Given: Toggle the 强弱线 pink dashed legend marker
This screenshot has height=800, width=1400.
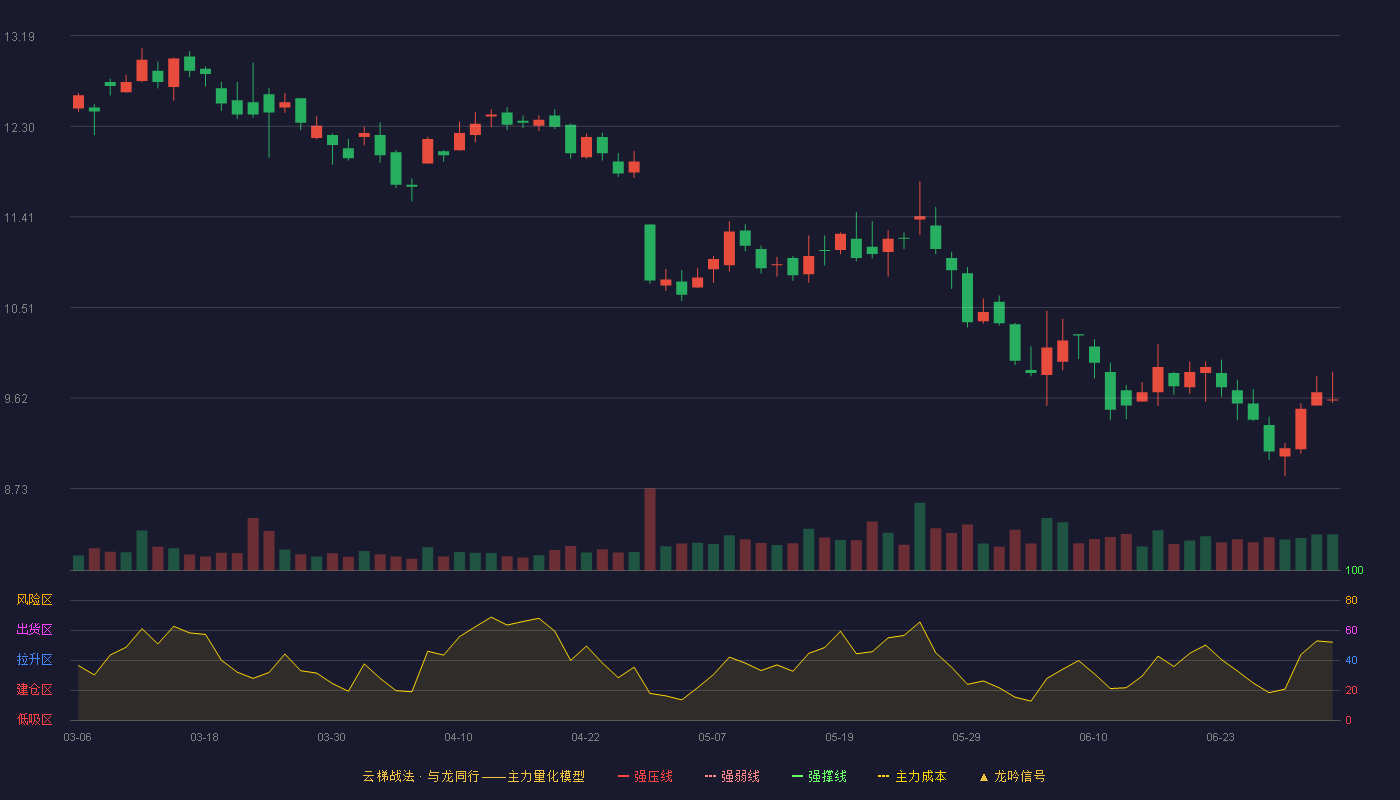Looking at the screenshot, I should pyautogui.click(x=711, y=776).
